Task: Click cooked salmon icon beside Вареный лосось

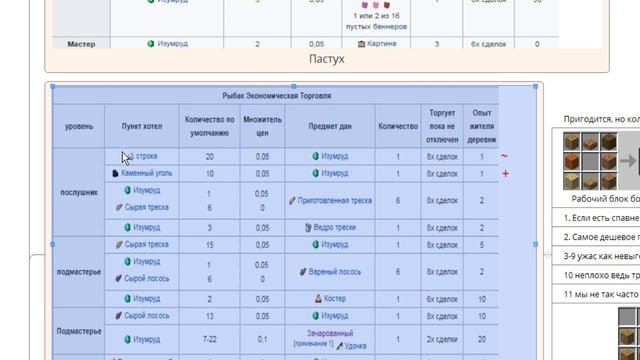Action: (303, 272)
